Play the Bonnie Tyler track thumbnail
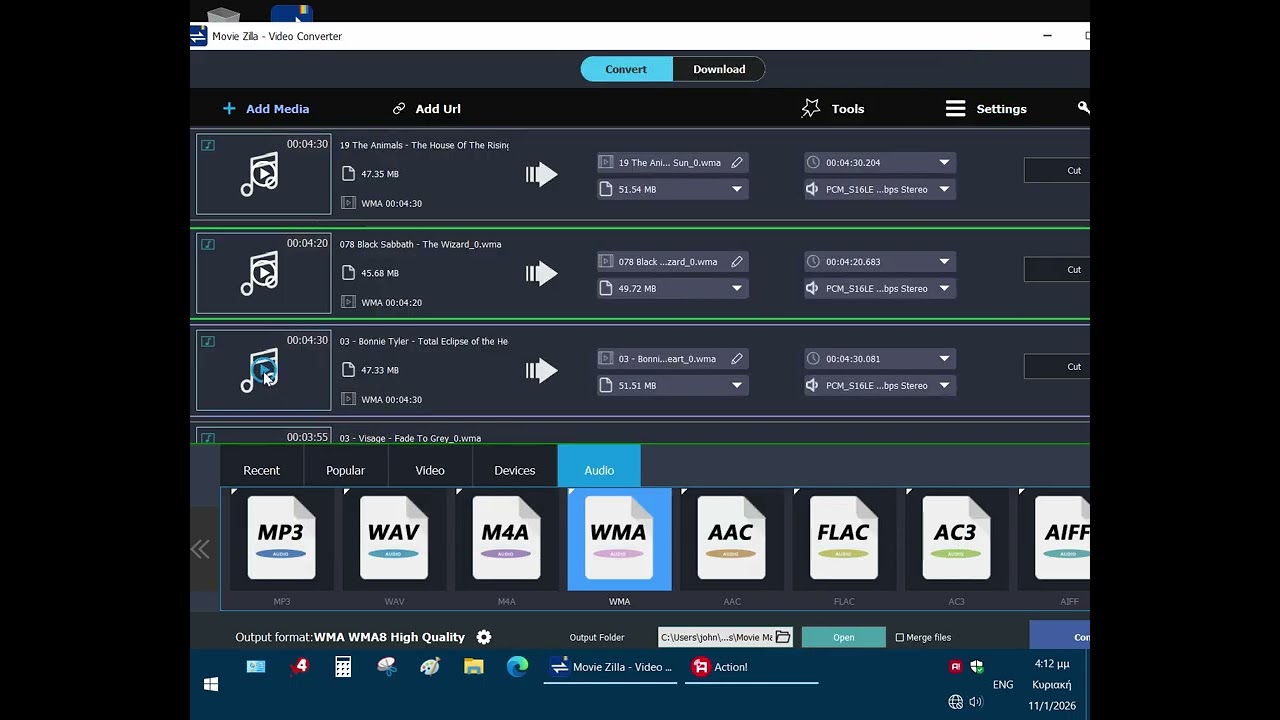Image resolution: width=1280 pixels, height=720 pixels. tap(263, 371)
